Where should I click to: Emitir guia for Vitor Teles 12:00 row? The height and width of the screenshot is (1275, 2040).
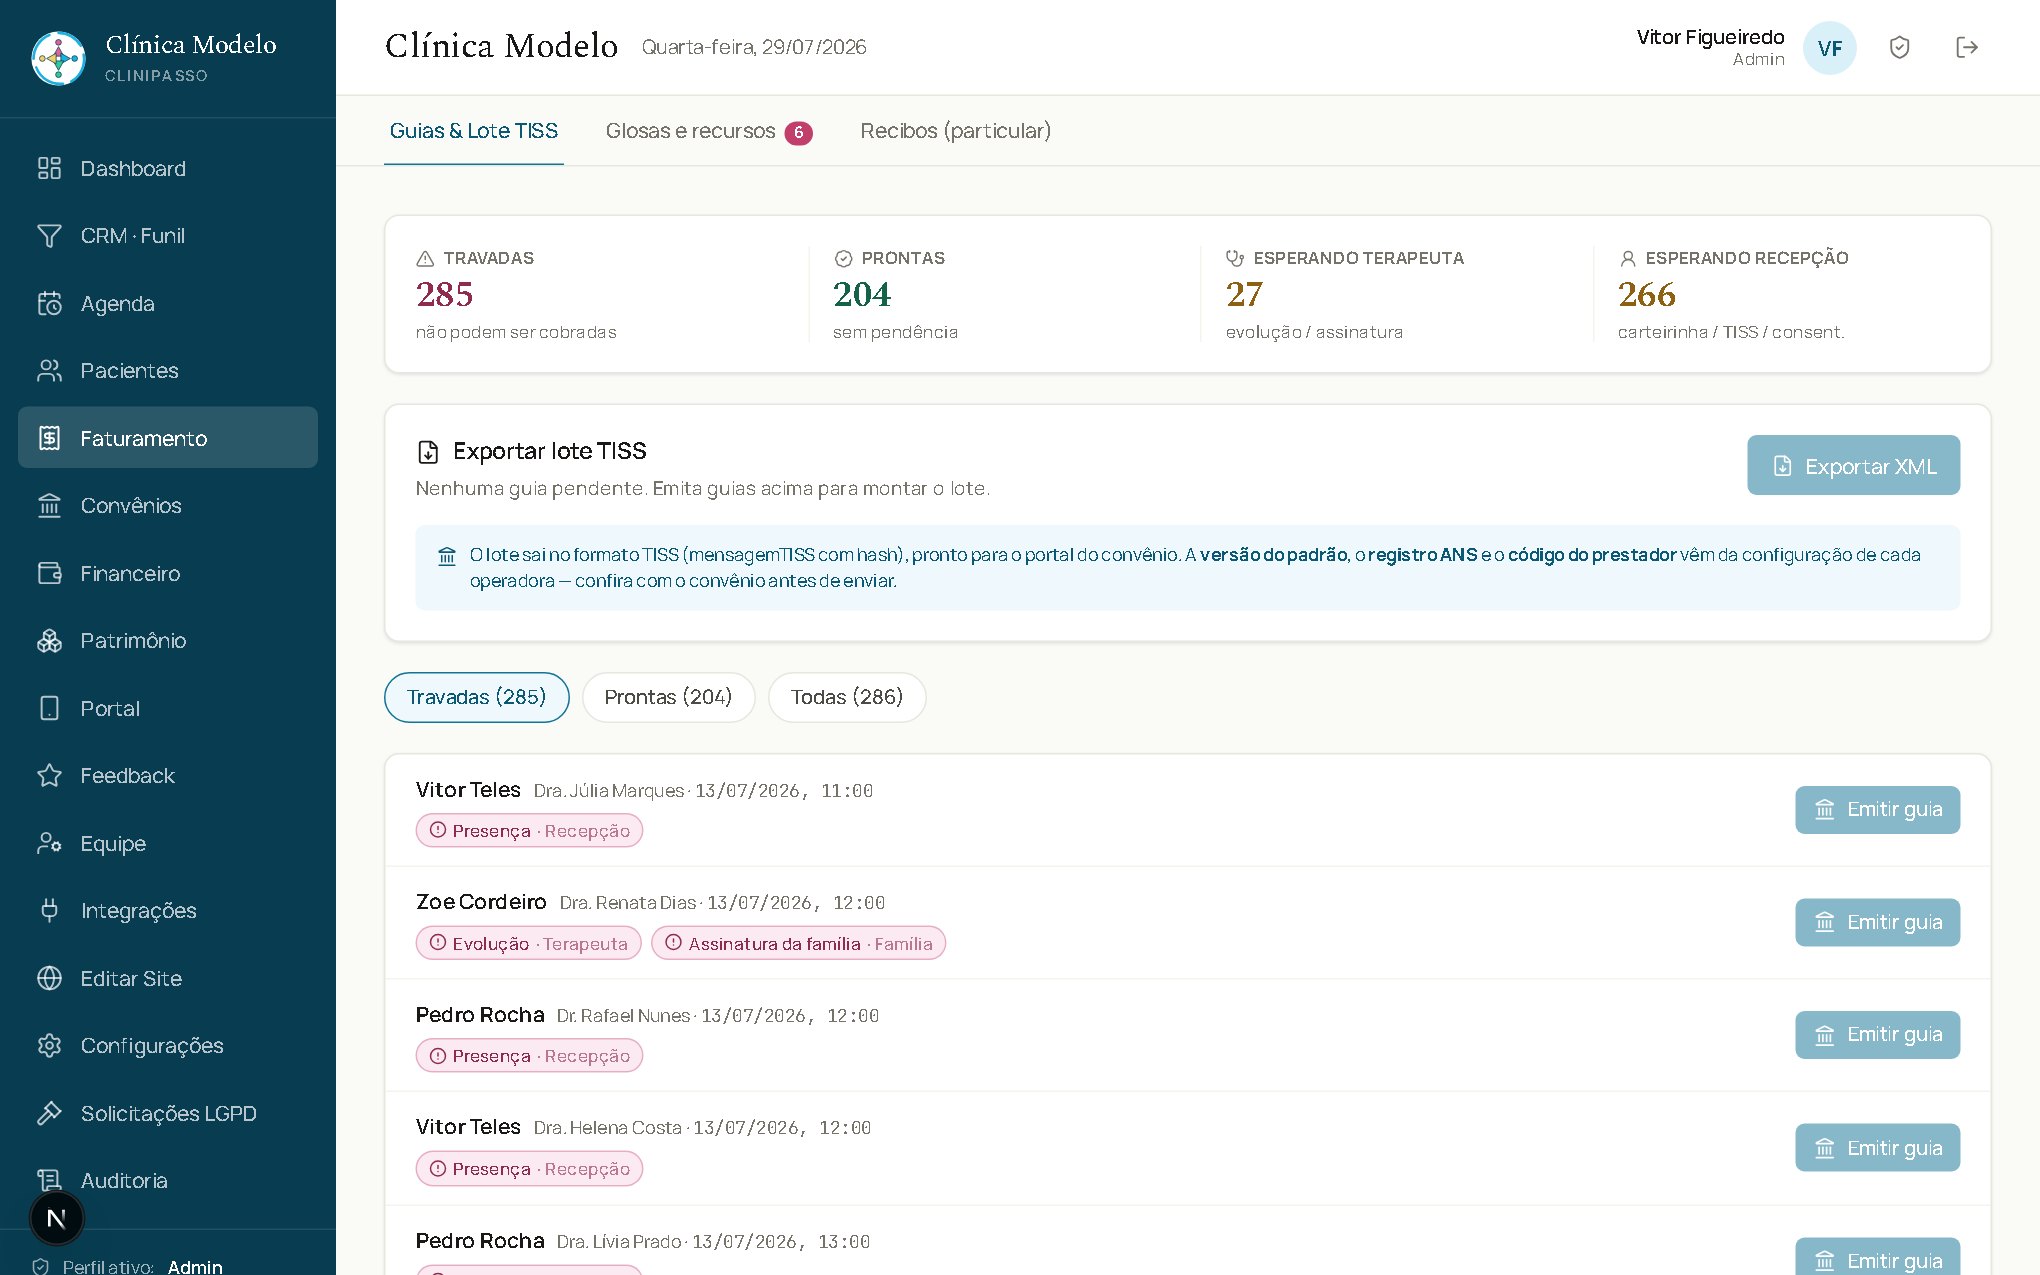[1877, 1148]
